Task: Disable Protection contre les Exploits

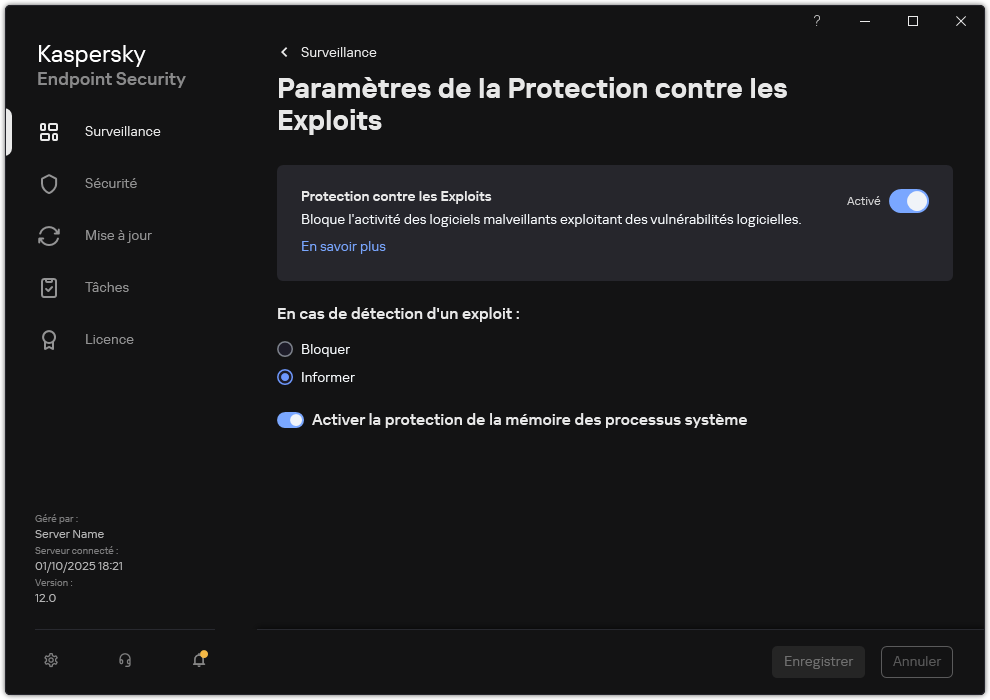Action: click(x=909, y=201)
